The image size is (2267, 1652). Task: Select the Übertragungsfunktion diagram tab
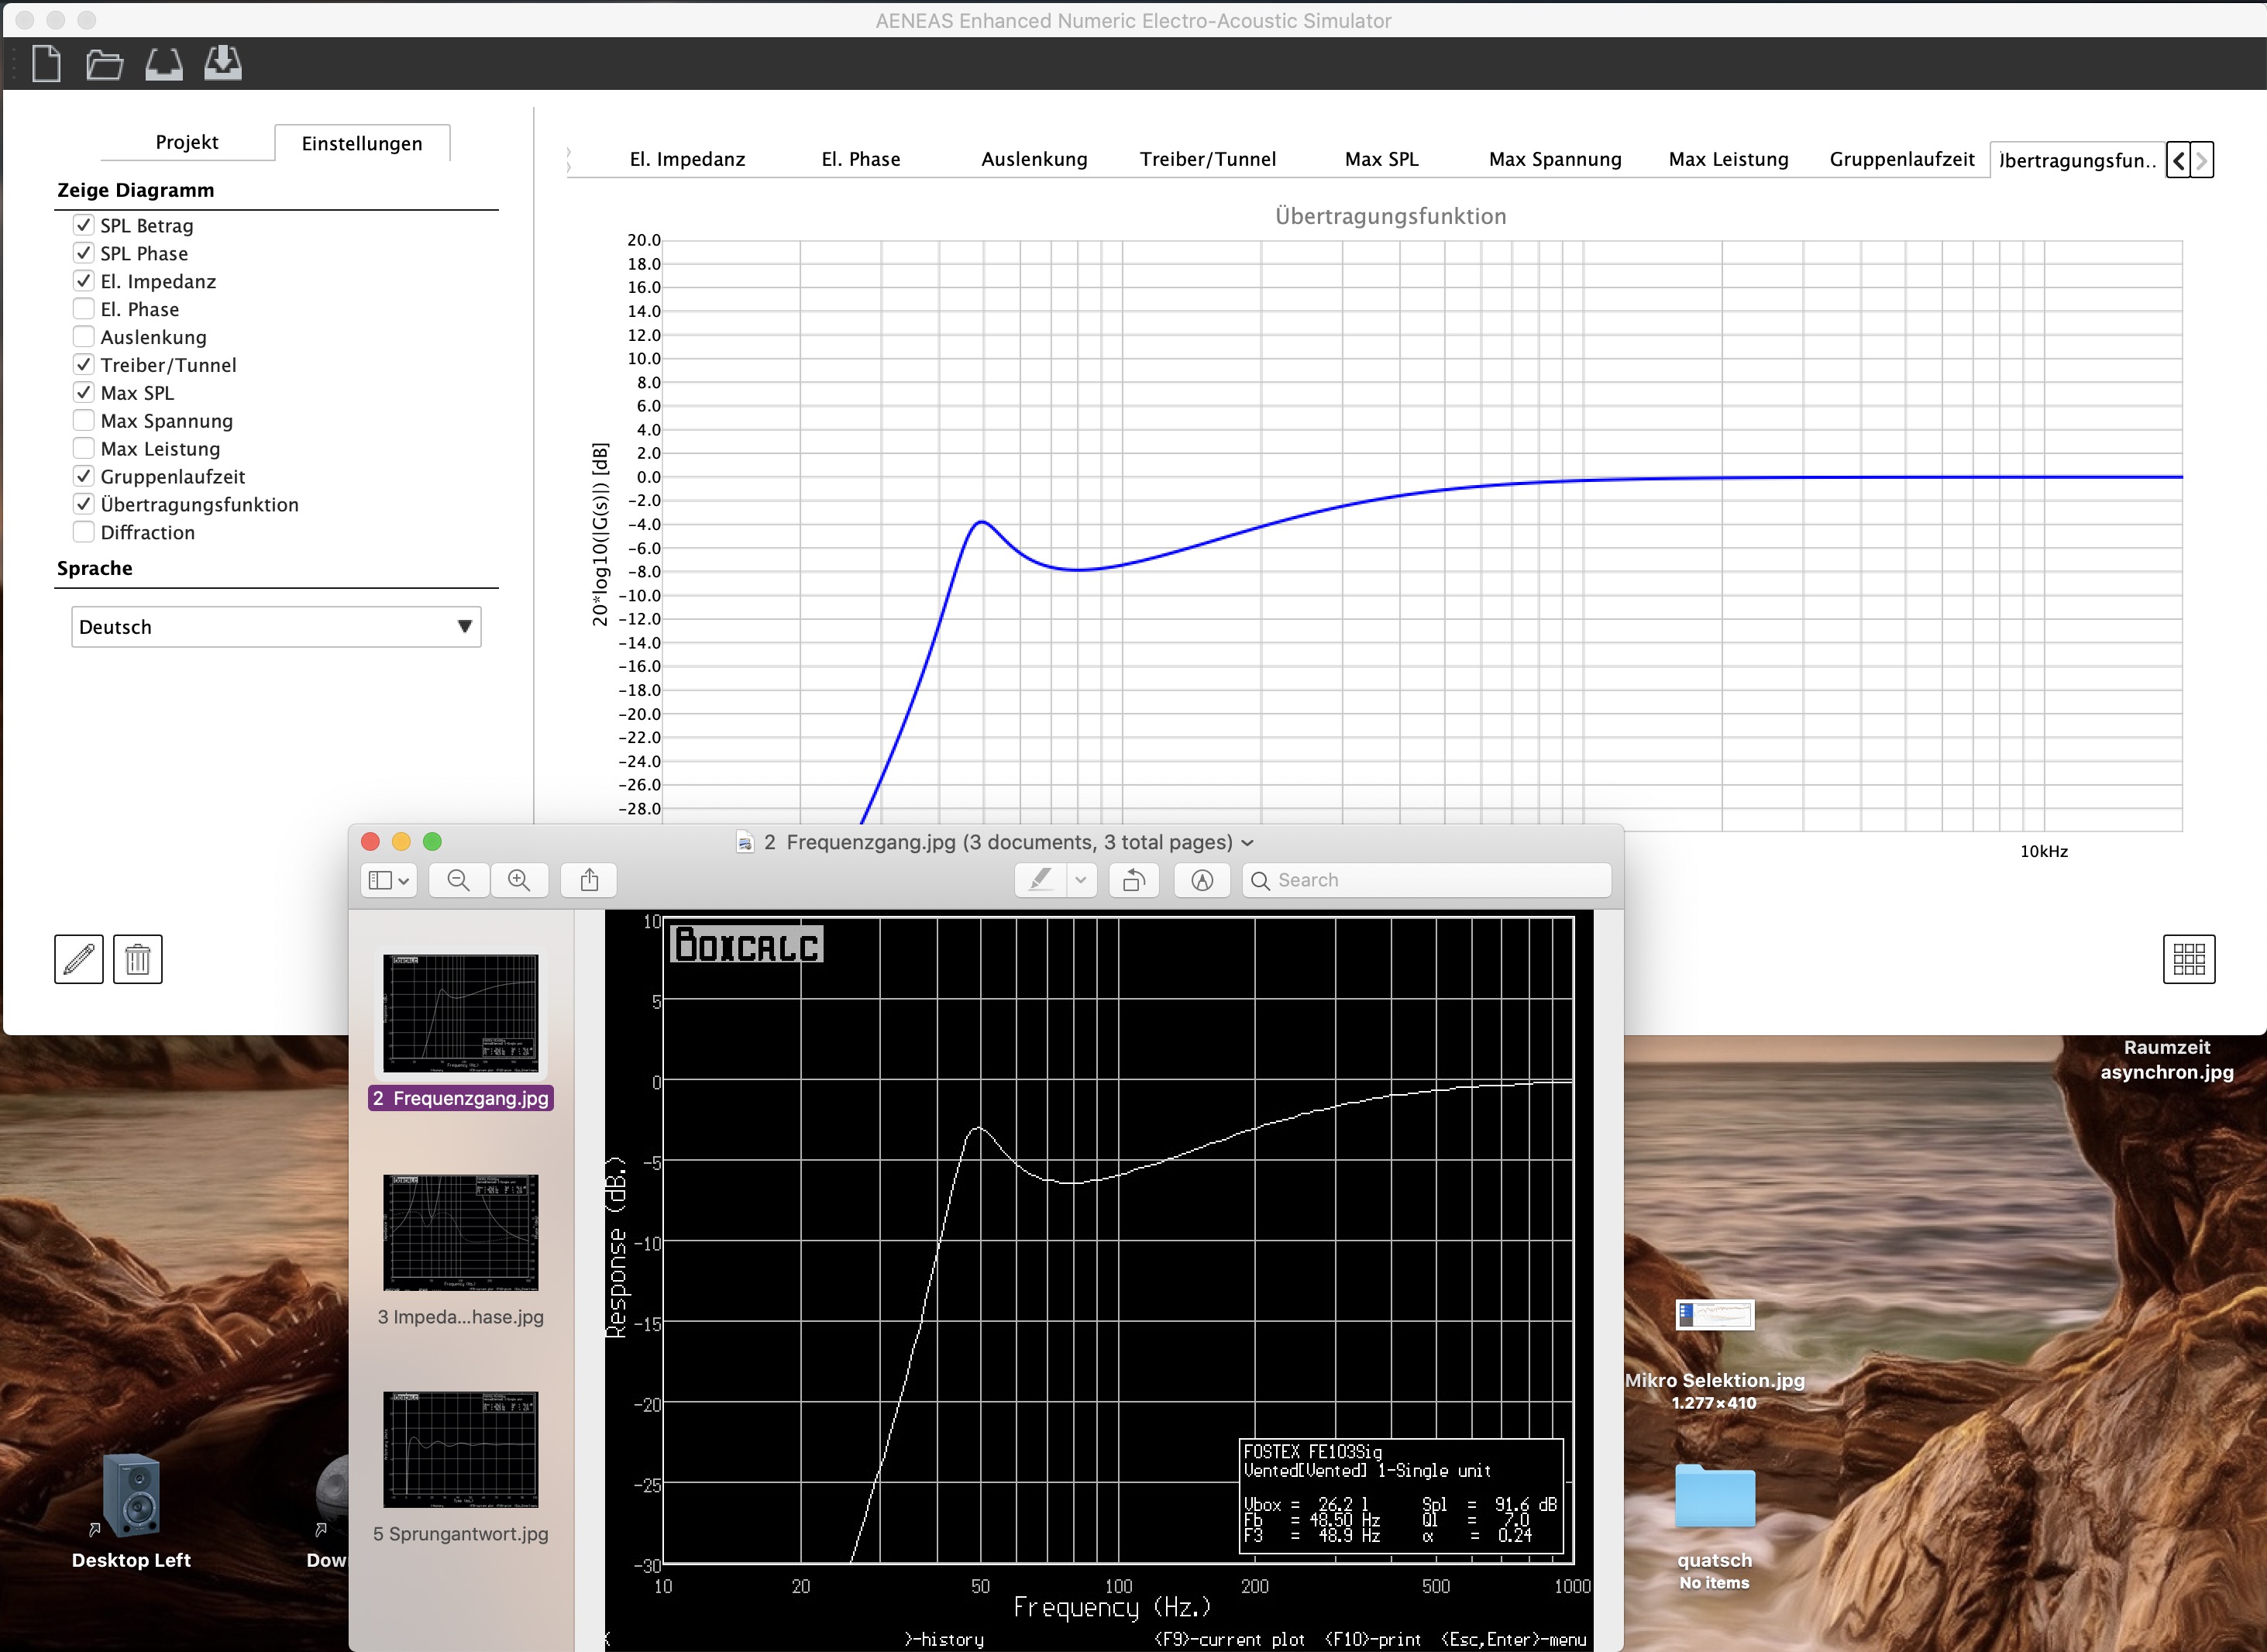click(x=2077, y=160)
